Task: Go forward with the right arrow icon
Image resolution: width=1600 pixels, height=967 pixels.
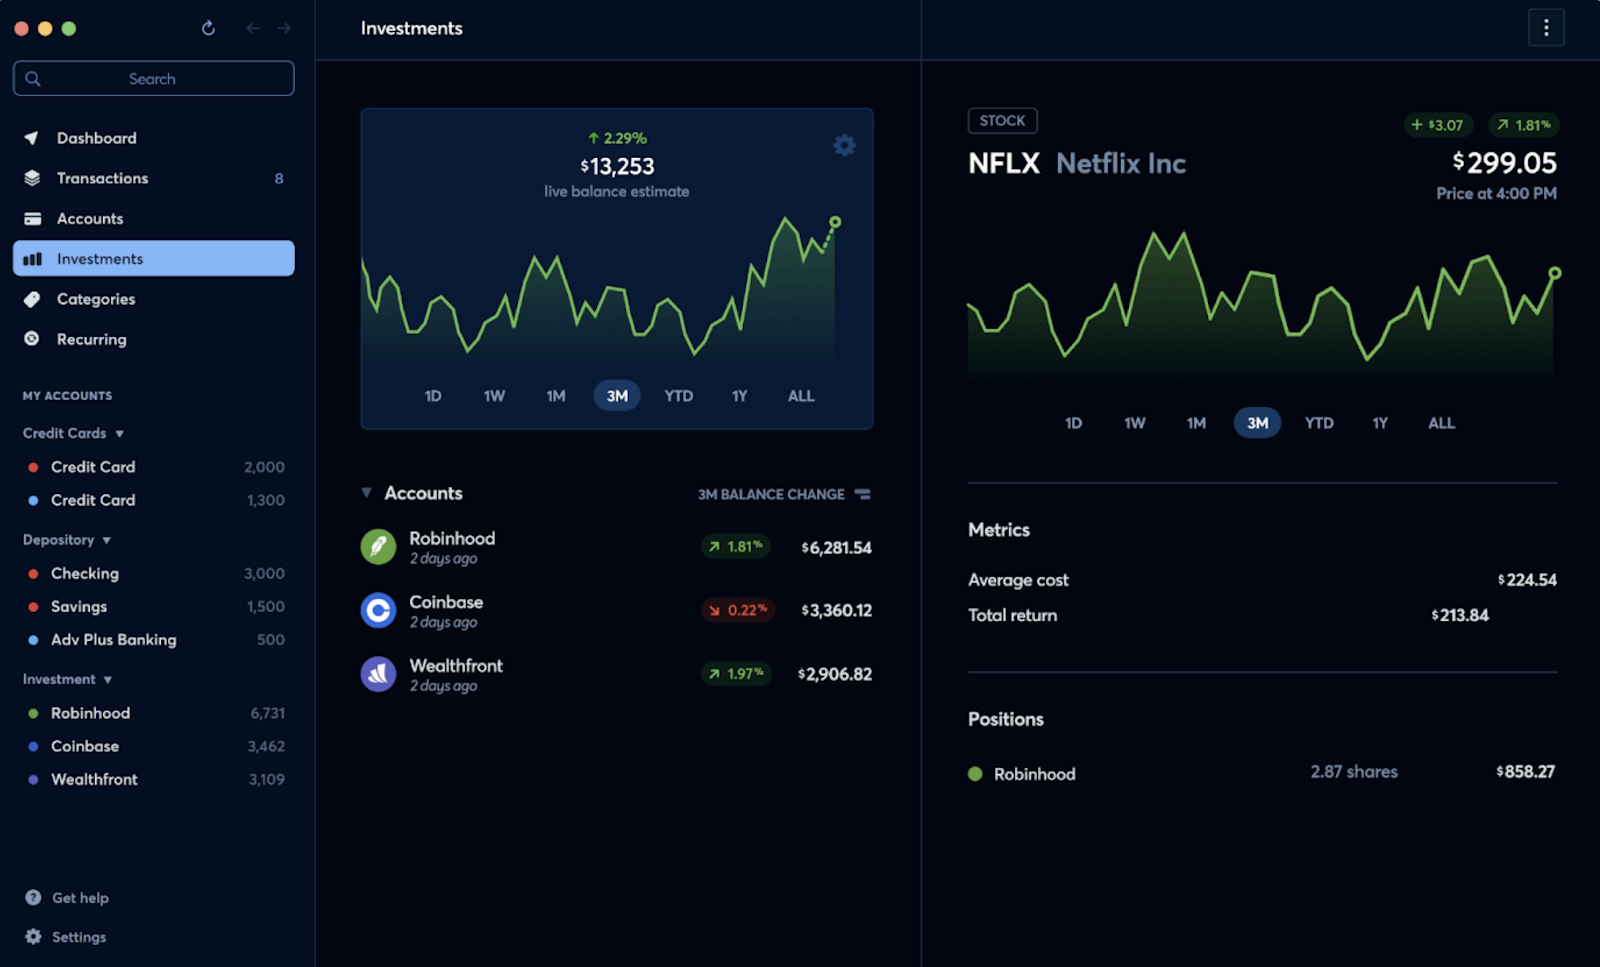Action: click(x=284, y=28)
